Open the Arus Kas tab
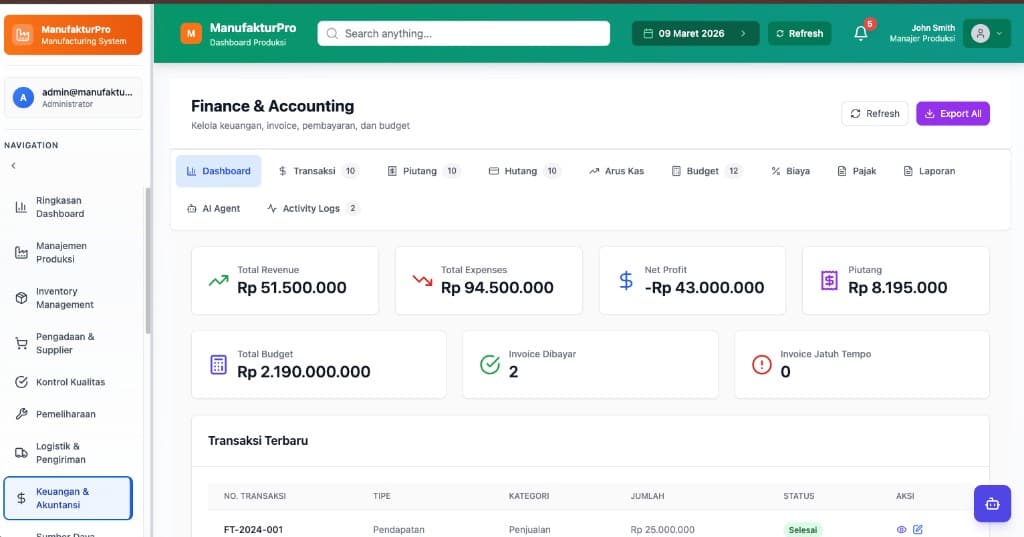The width and height of the screenshot is (1024, 537). (616, 171)
